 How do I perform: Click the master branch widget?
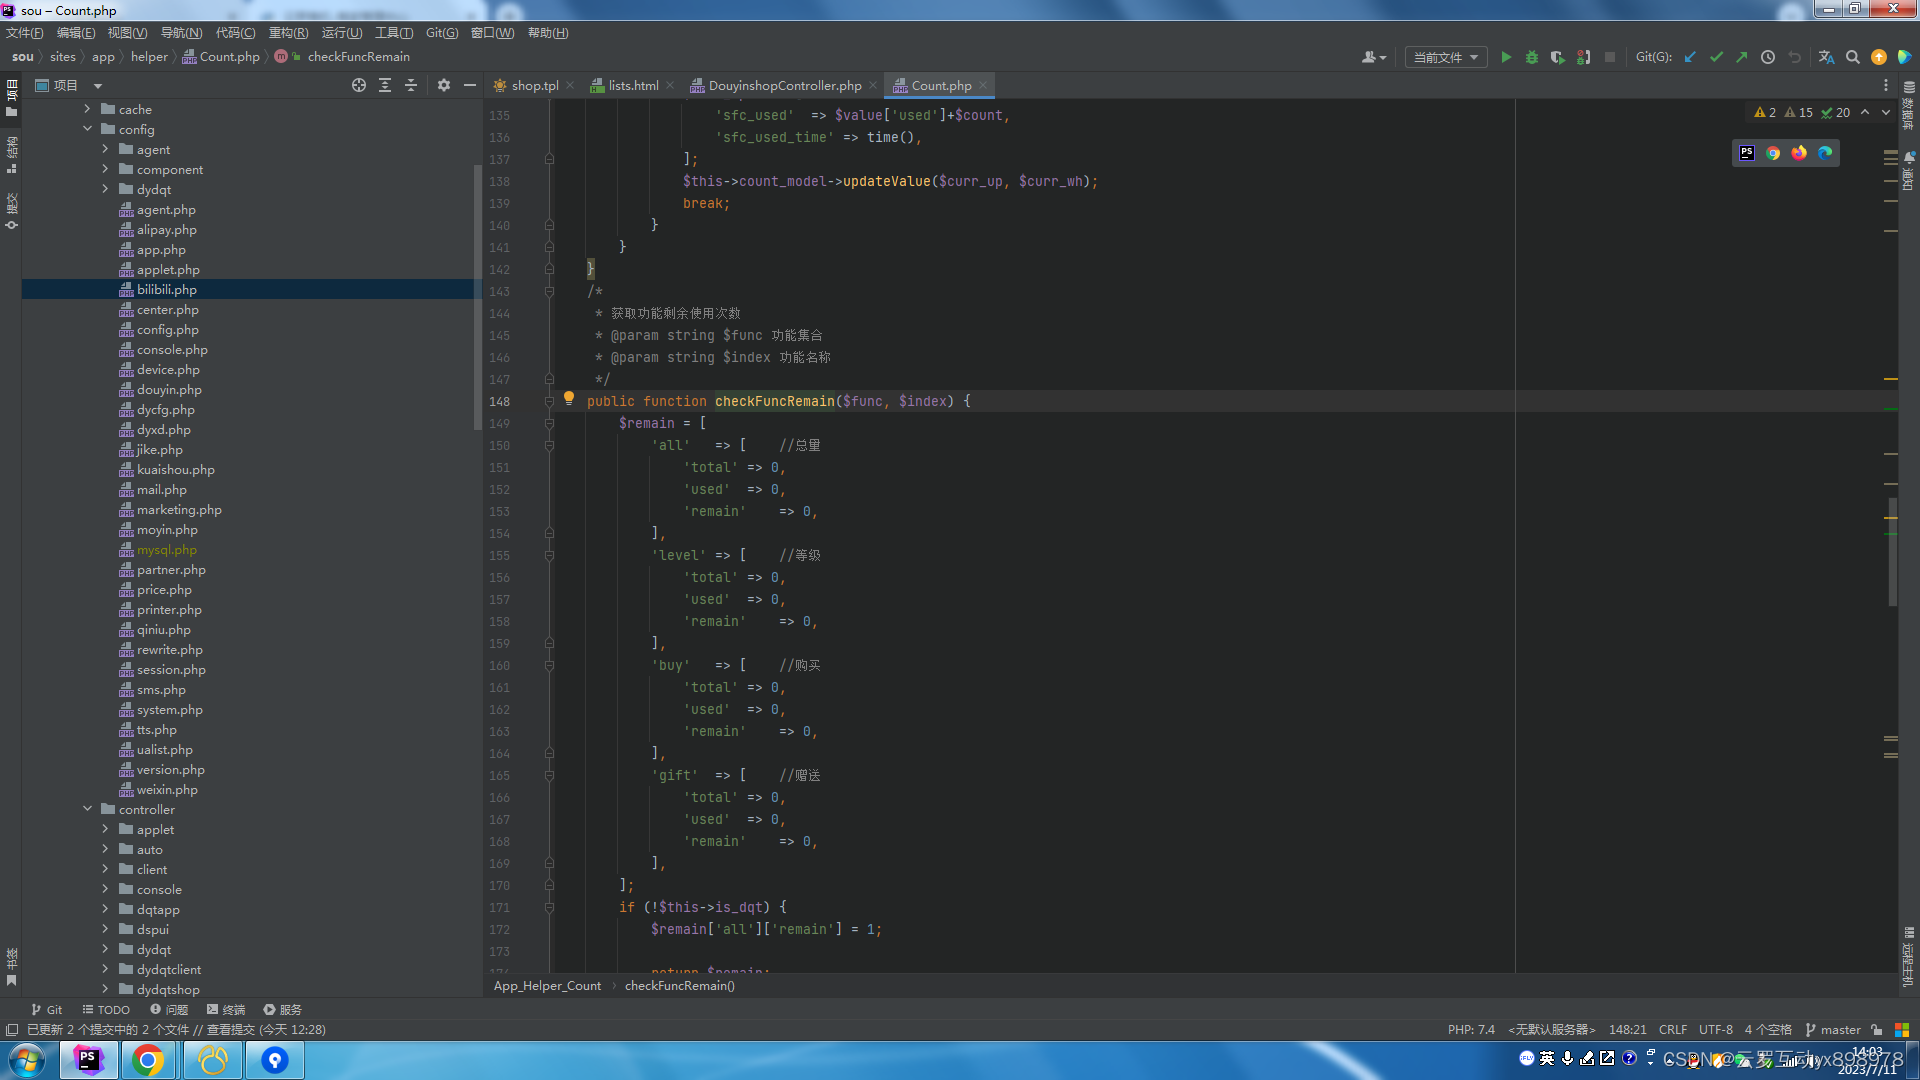(x=1833, y=1030)
